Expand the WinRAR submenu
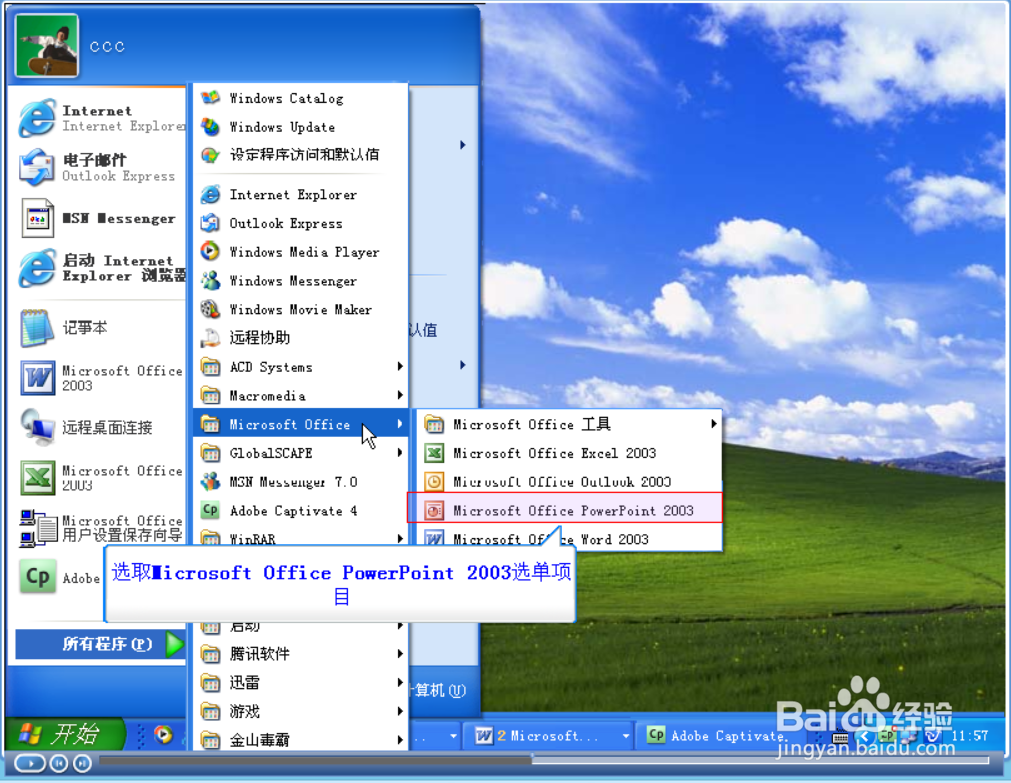The image size is (1011, 783). tap(300, 537)
